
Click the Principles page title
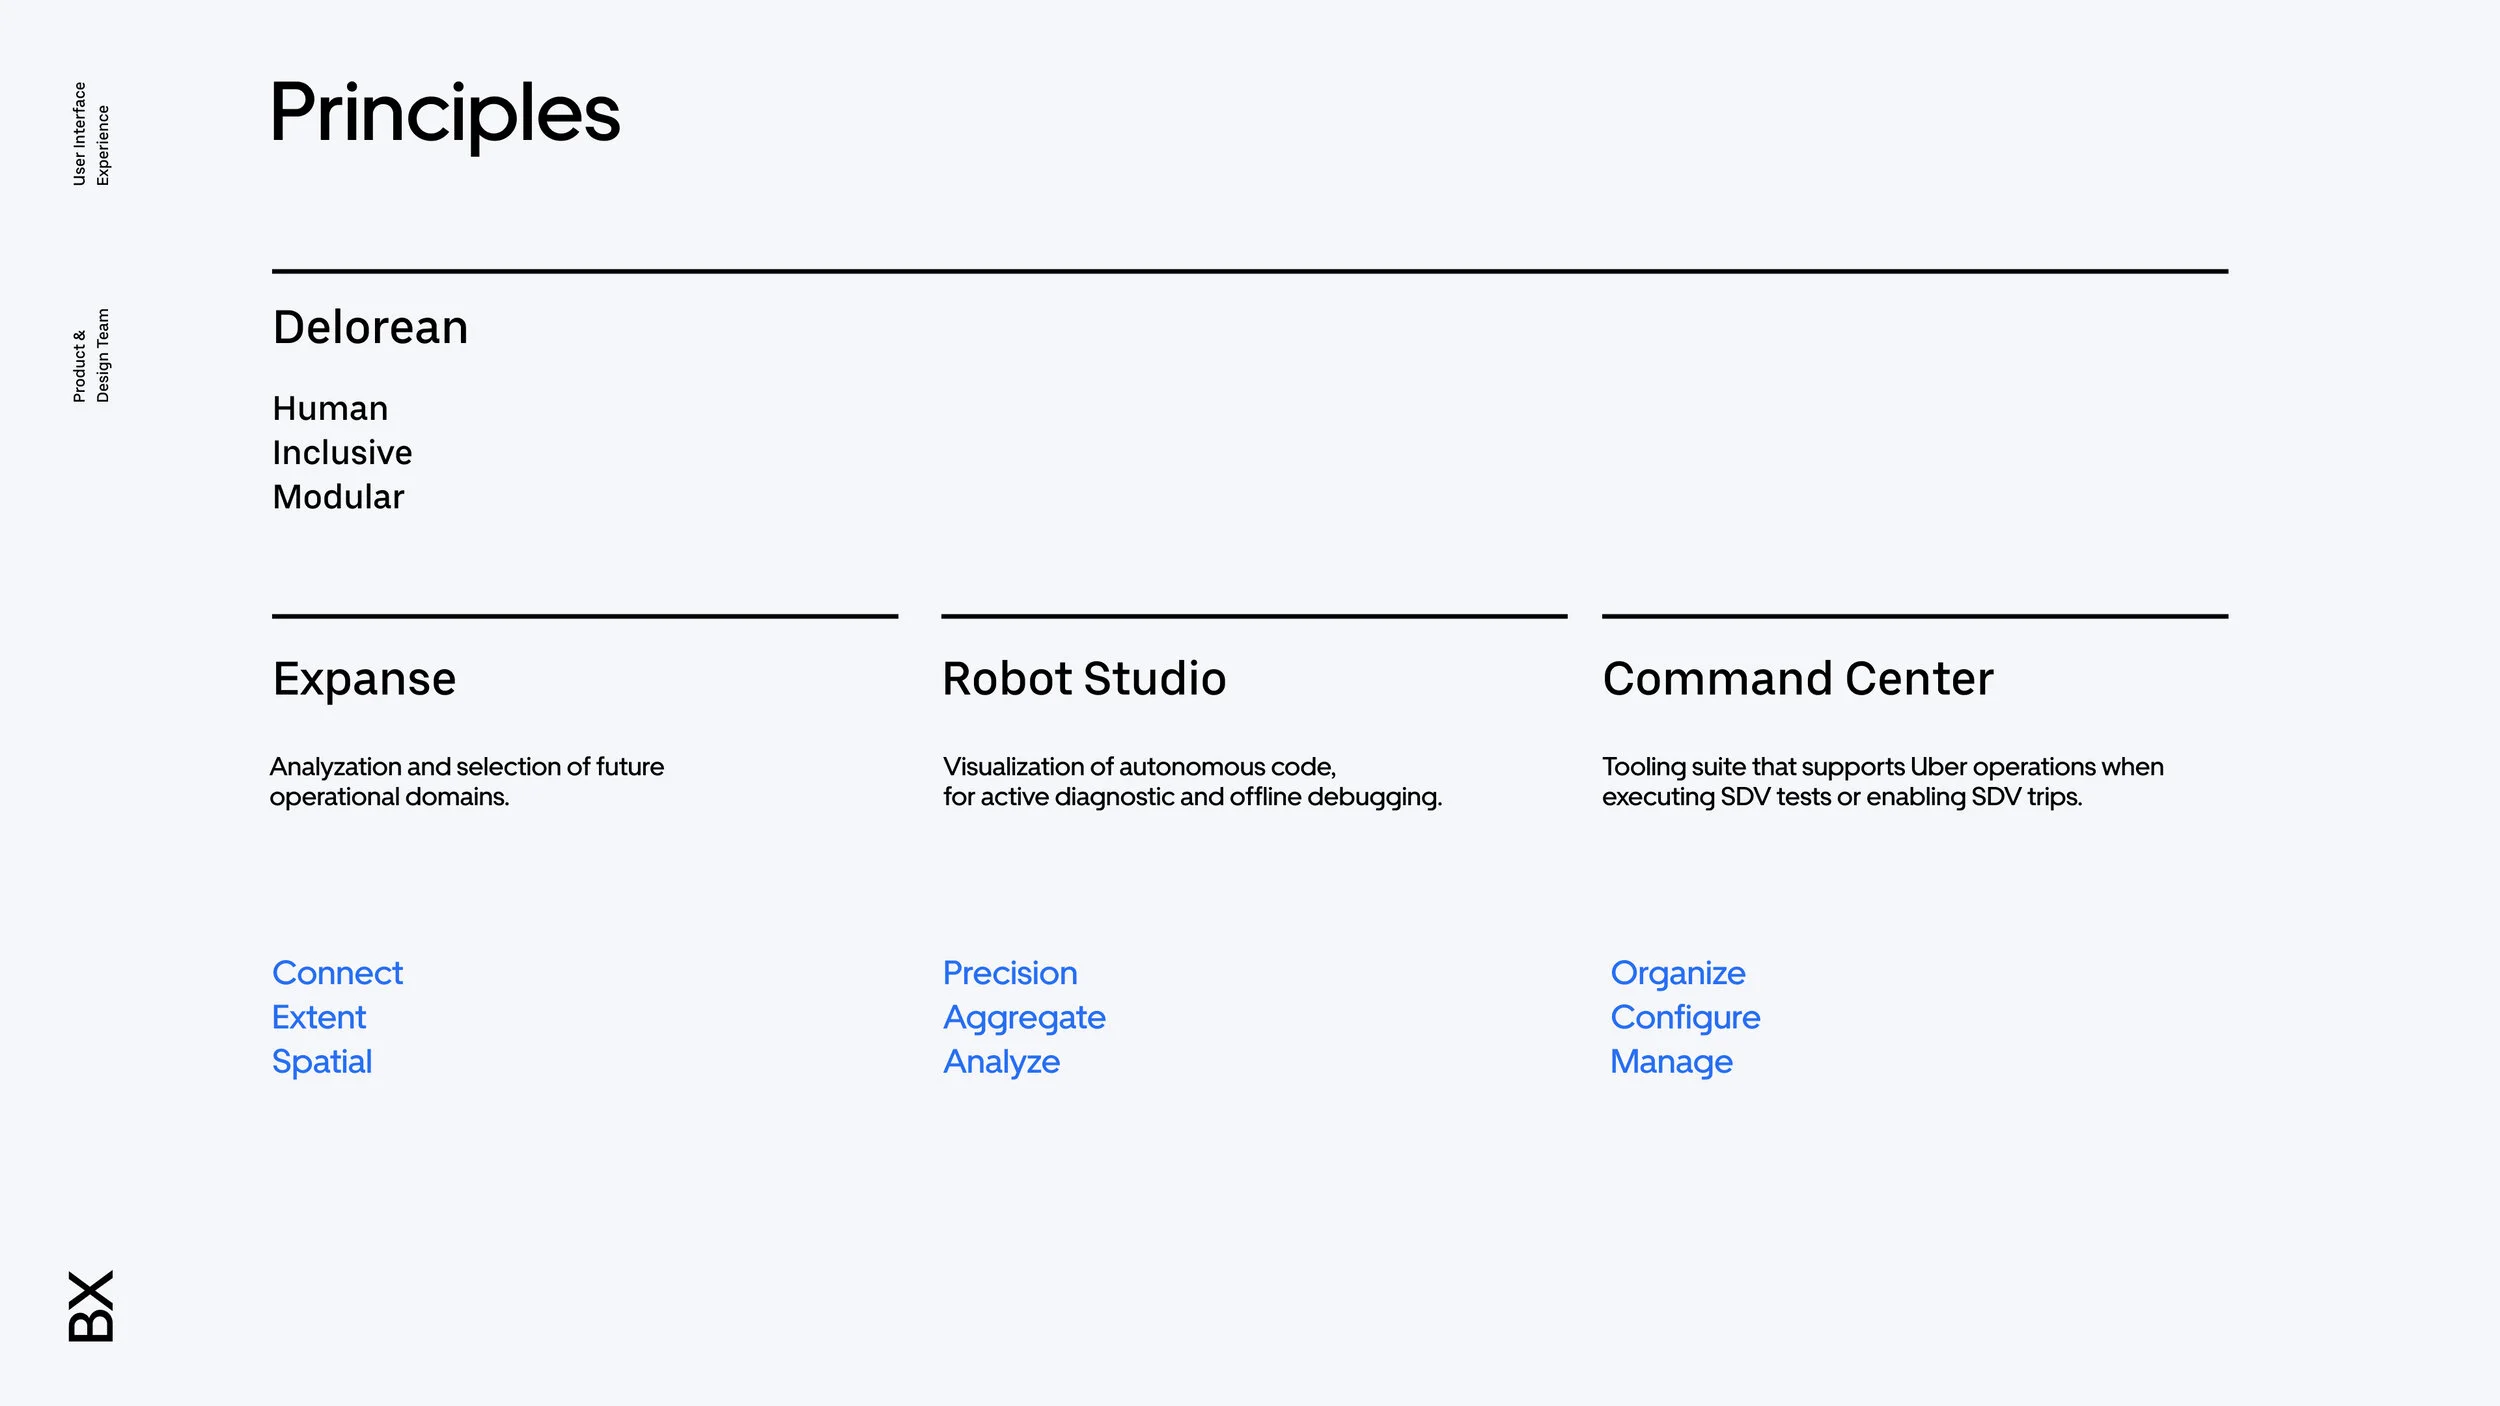click(x=445, y=113)
